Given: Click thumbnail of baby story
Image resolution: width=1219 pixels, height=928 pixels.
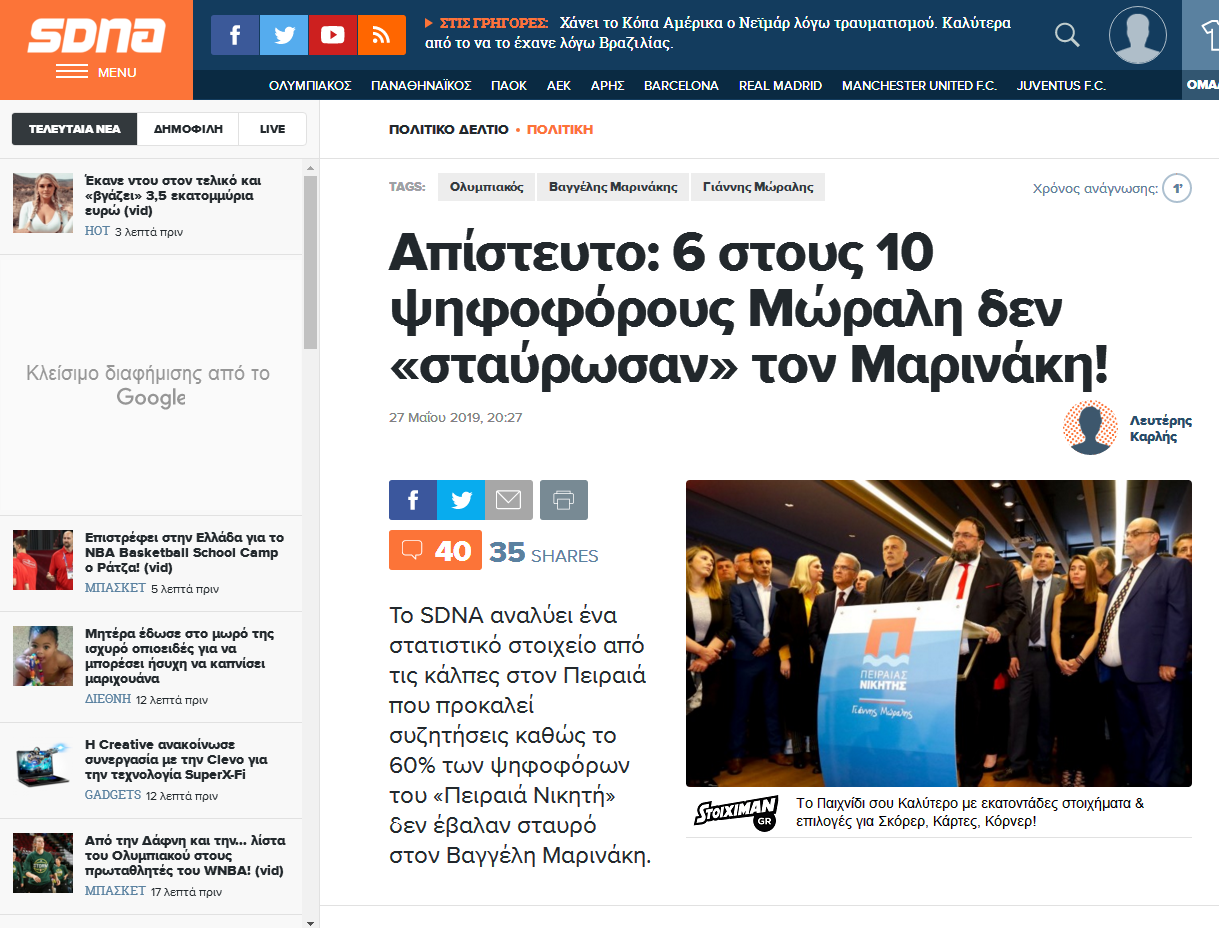Looking at the screenshot, I should [x=43, y=656].
